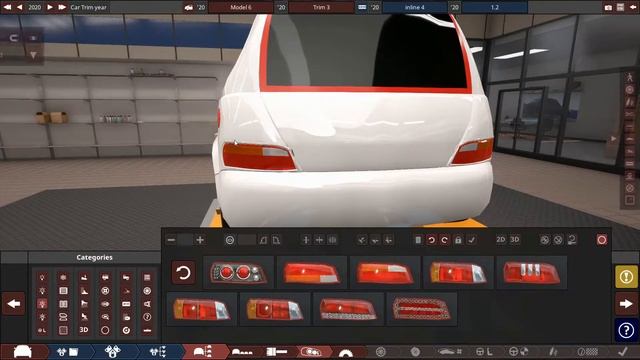Select the twin round taillight thumbnail
The image size is (640, 360).
[239, 273]
